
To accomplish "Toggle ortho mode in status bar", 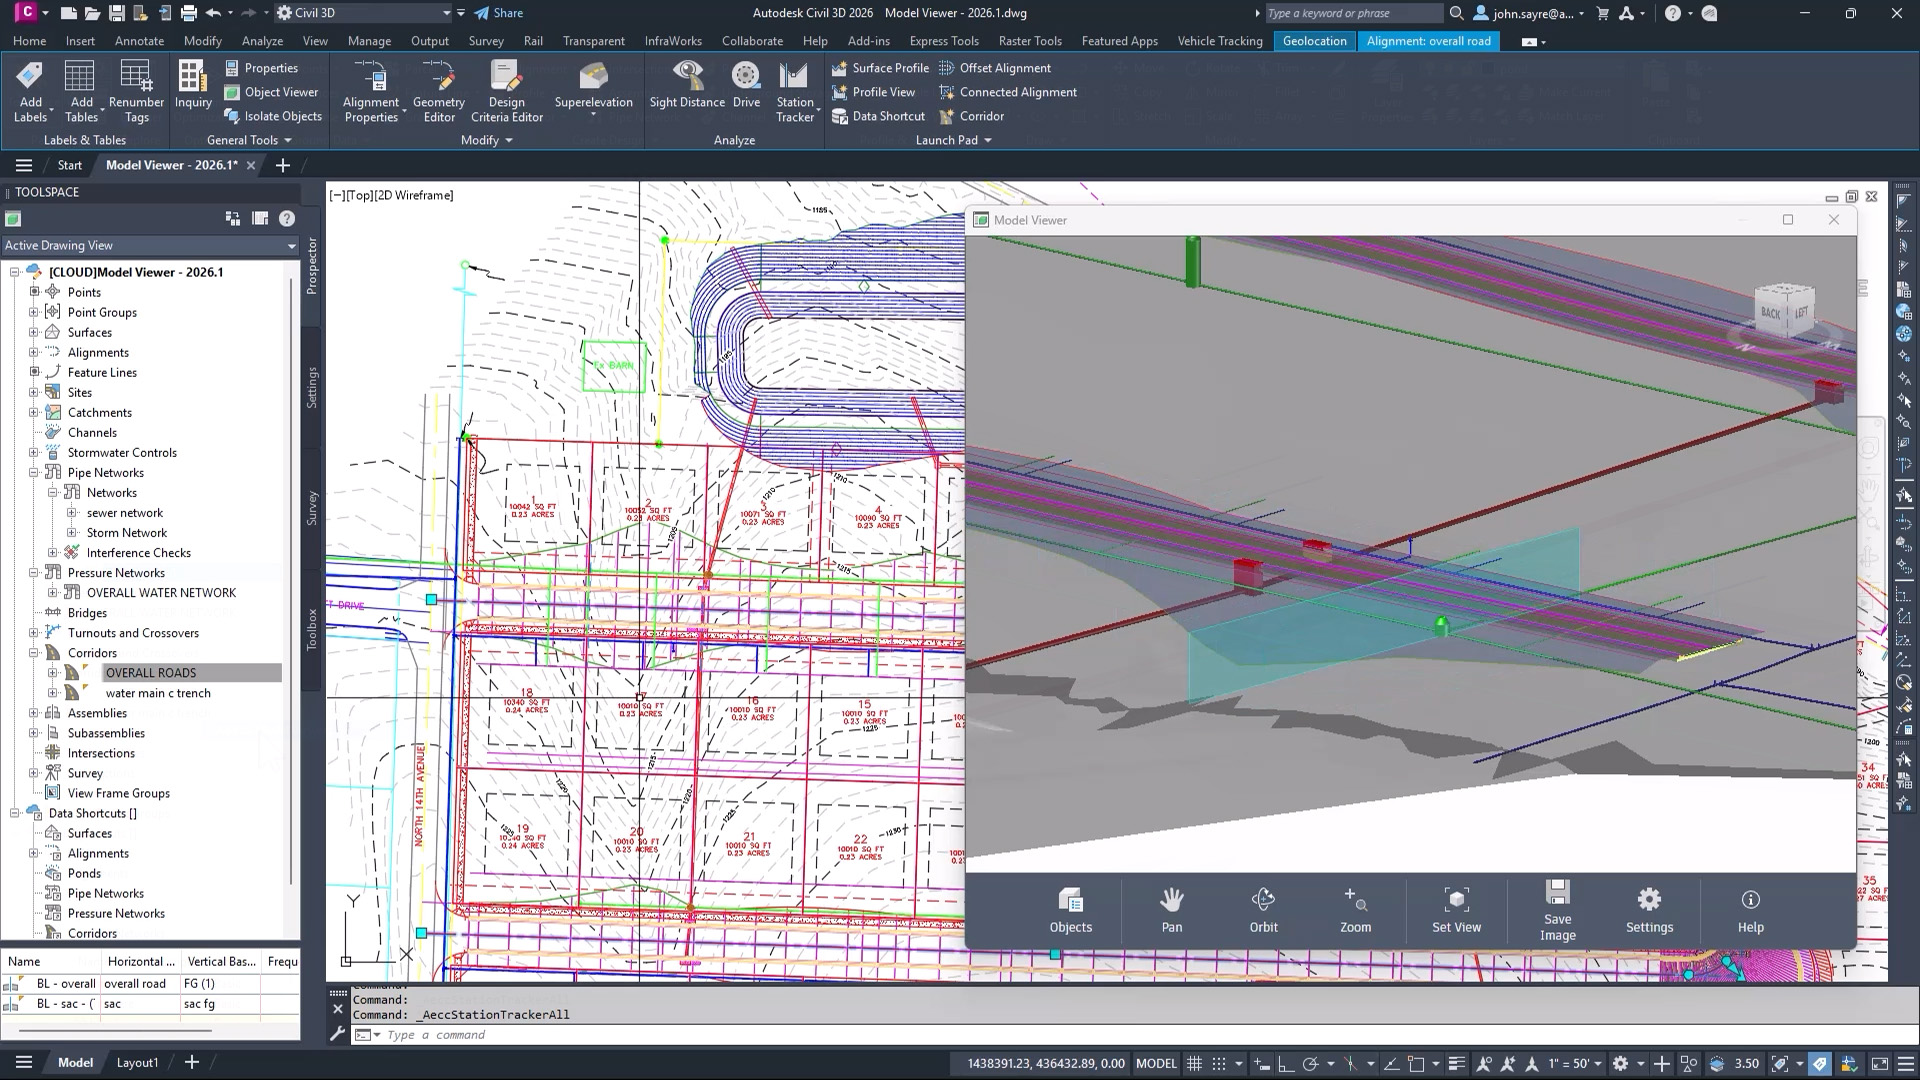I will (x=1285, y=1064).
